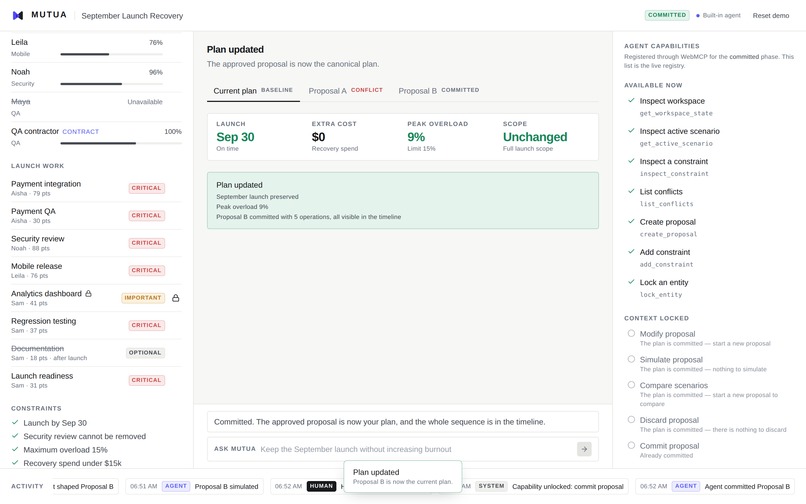Select the Regression testing work item
Screen dimensions: 806x504
(x=96, y=325)
